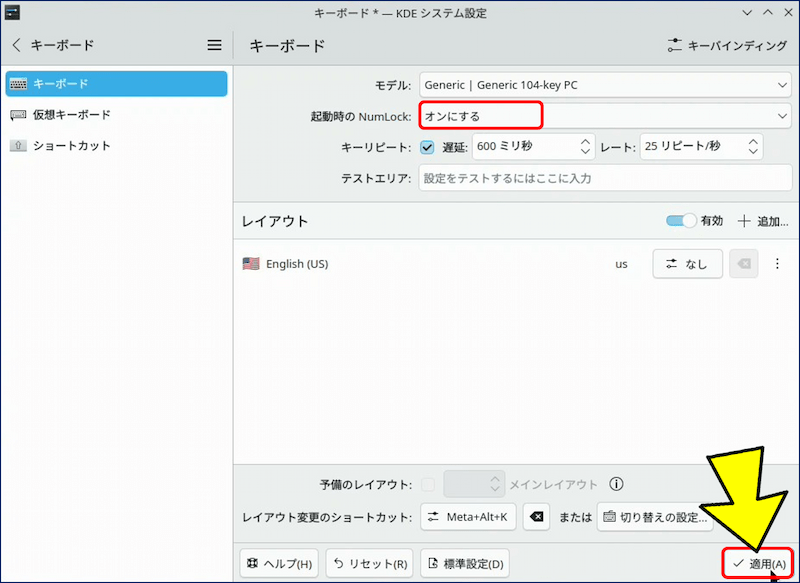
Task: Click the US flag icon of English layout
Action: (251, 264)
